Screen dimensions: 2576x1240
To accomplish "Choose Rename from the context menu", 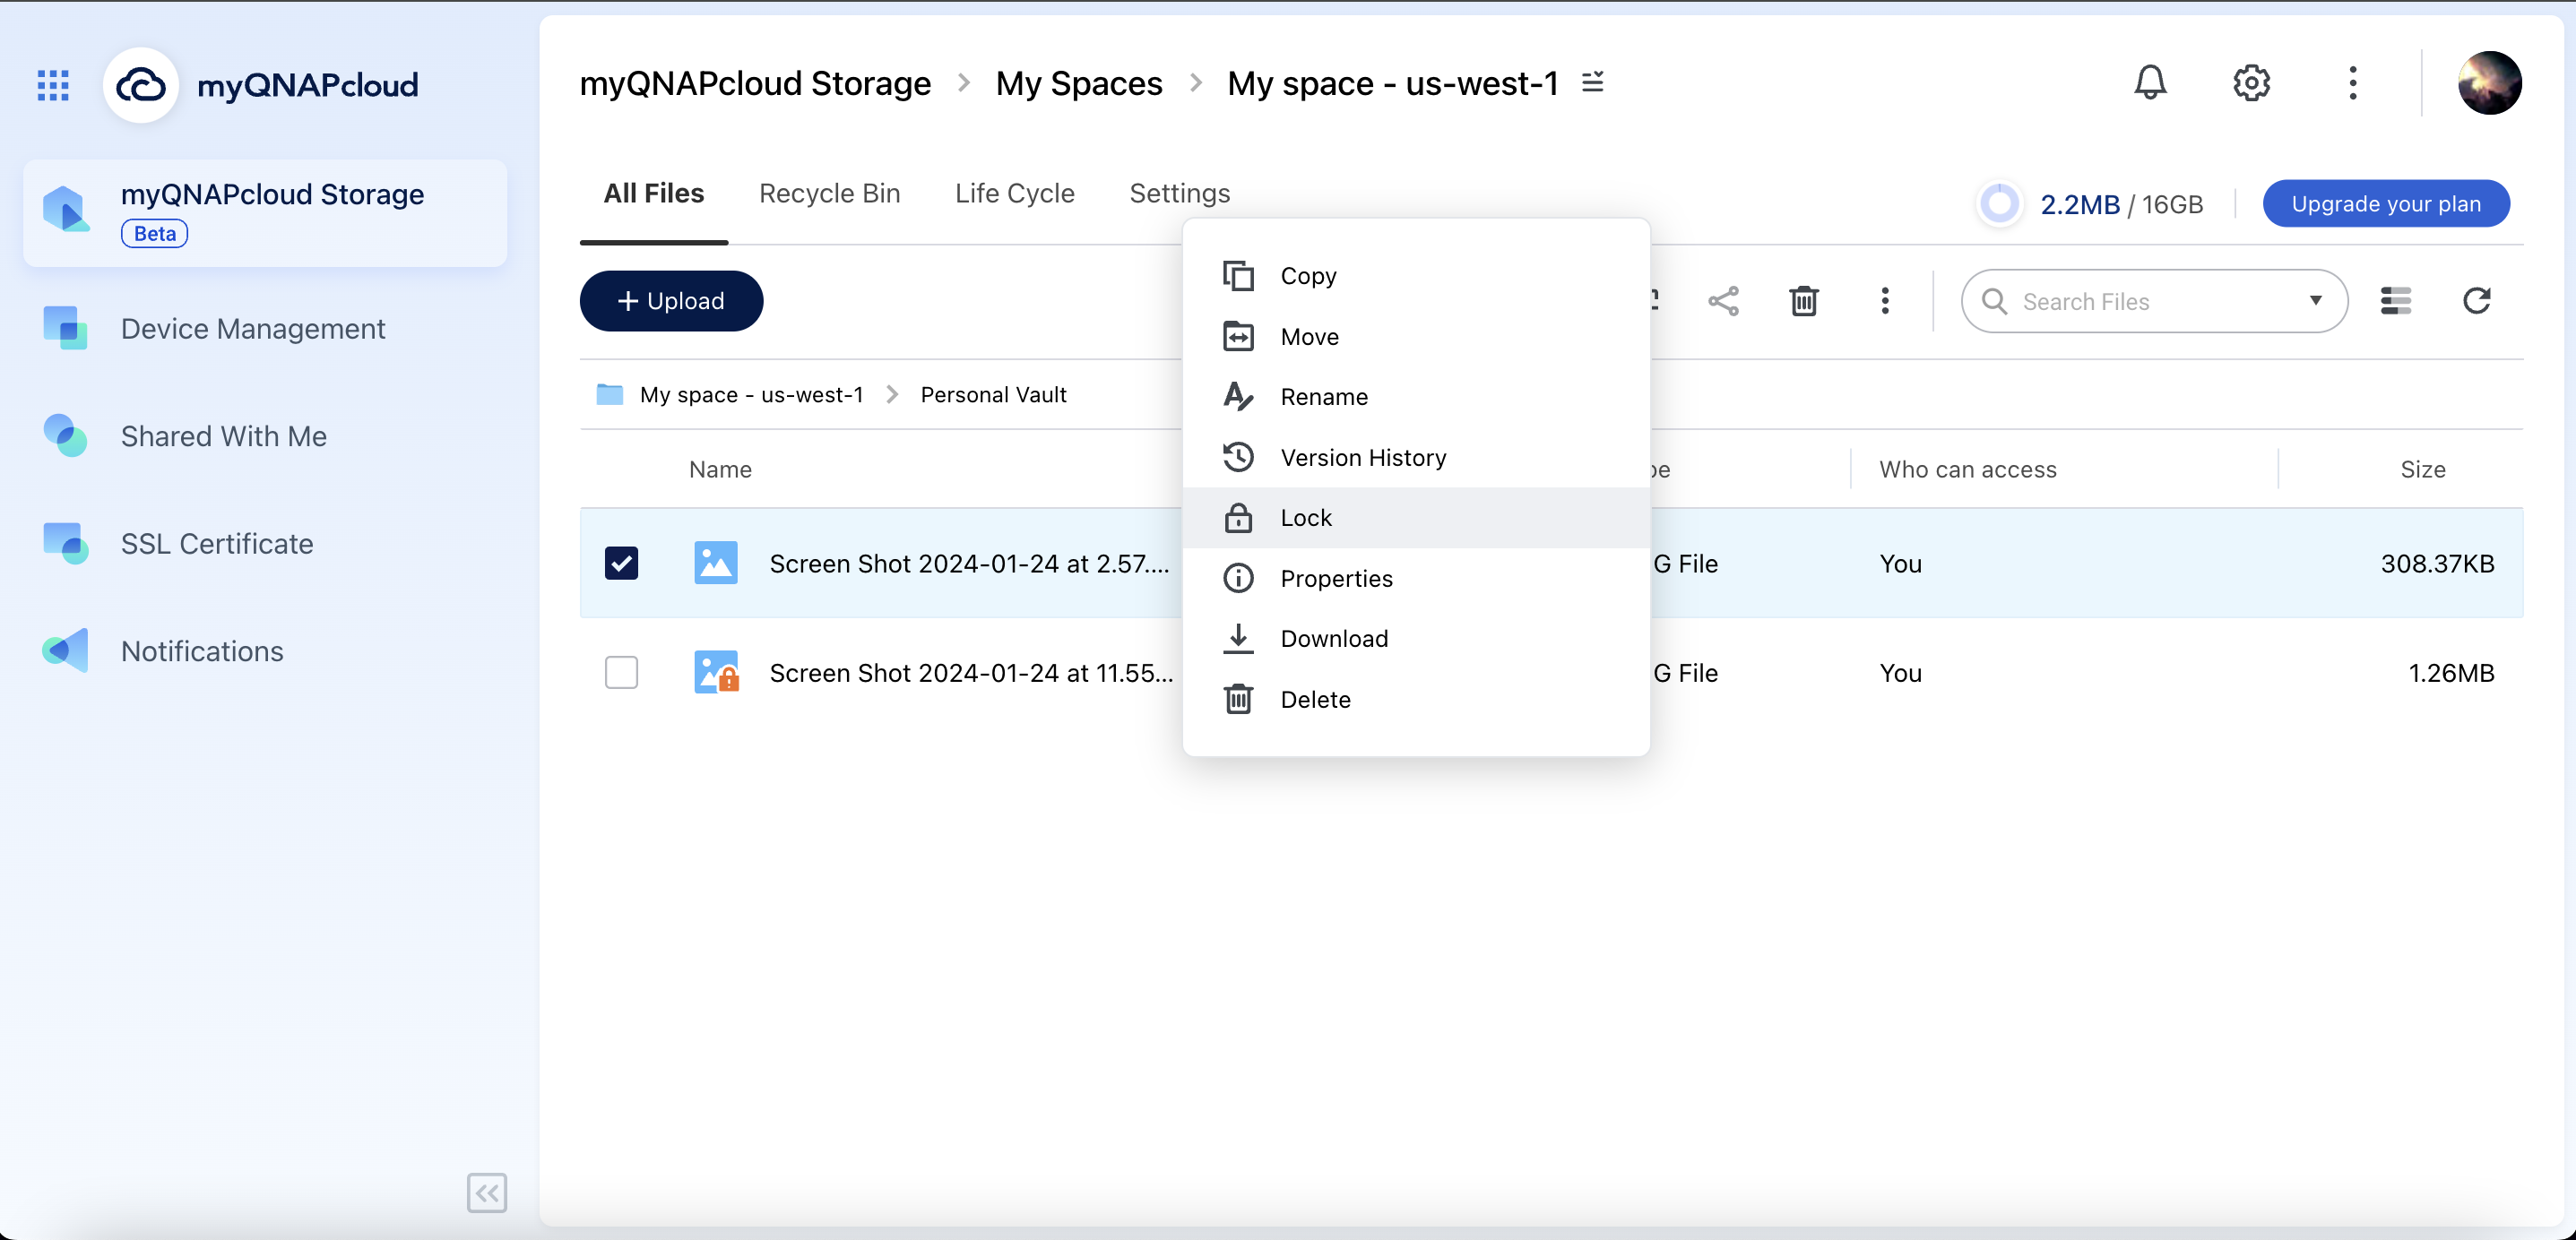I will tap(1416, 397).
